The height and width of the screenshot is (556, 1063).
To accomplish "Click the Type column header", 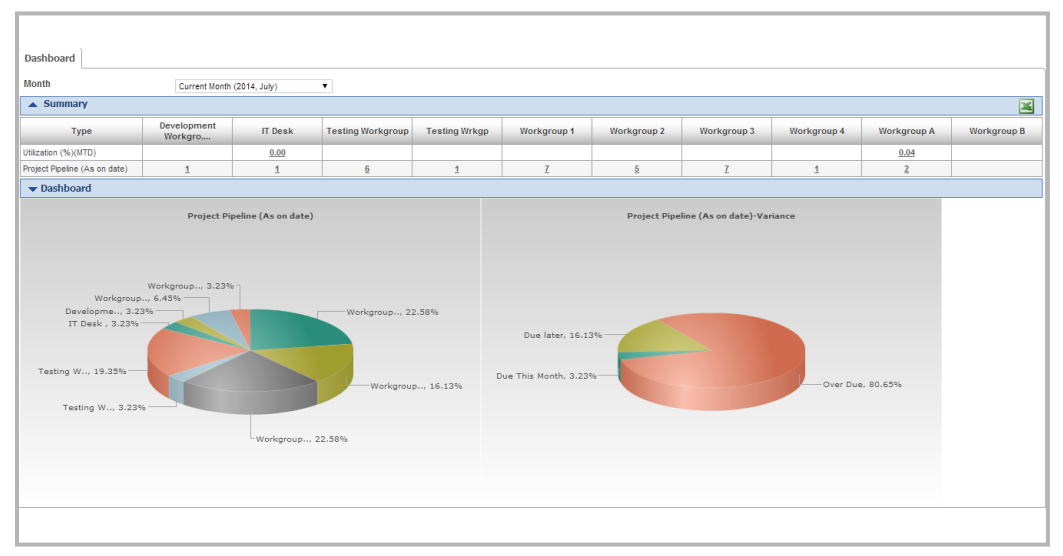I will pos(81,131).
